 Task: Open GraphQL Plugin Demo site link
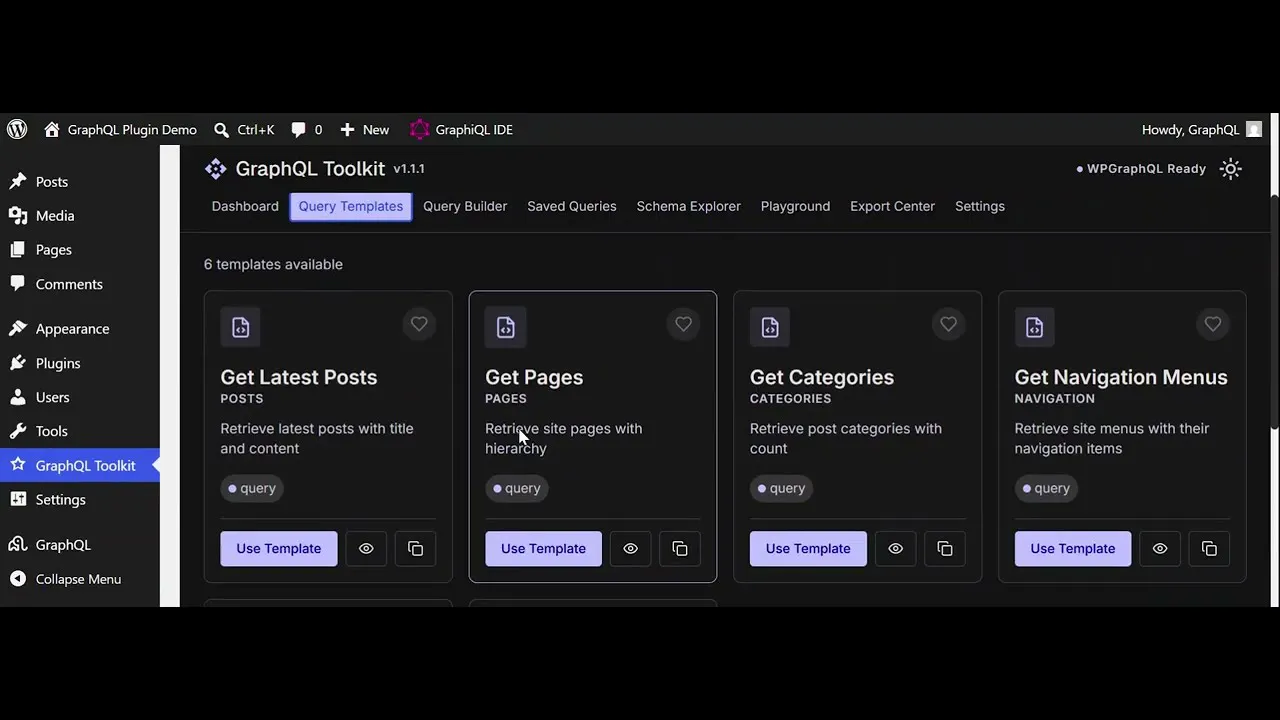coord(120,129)
